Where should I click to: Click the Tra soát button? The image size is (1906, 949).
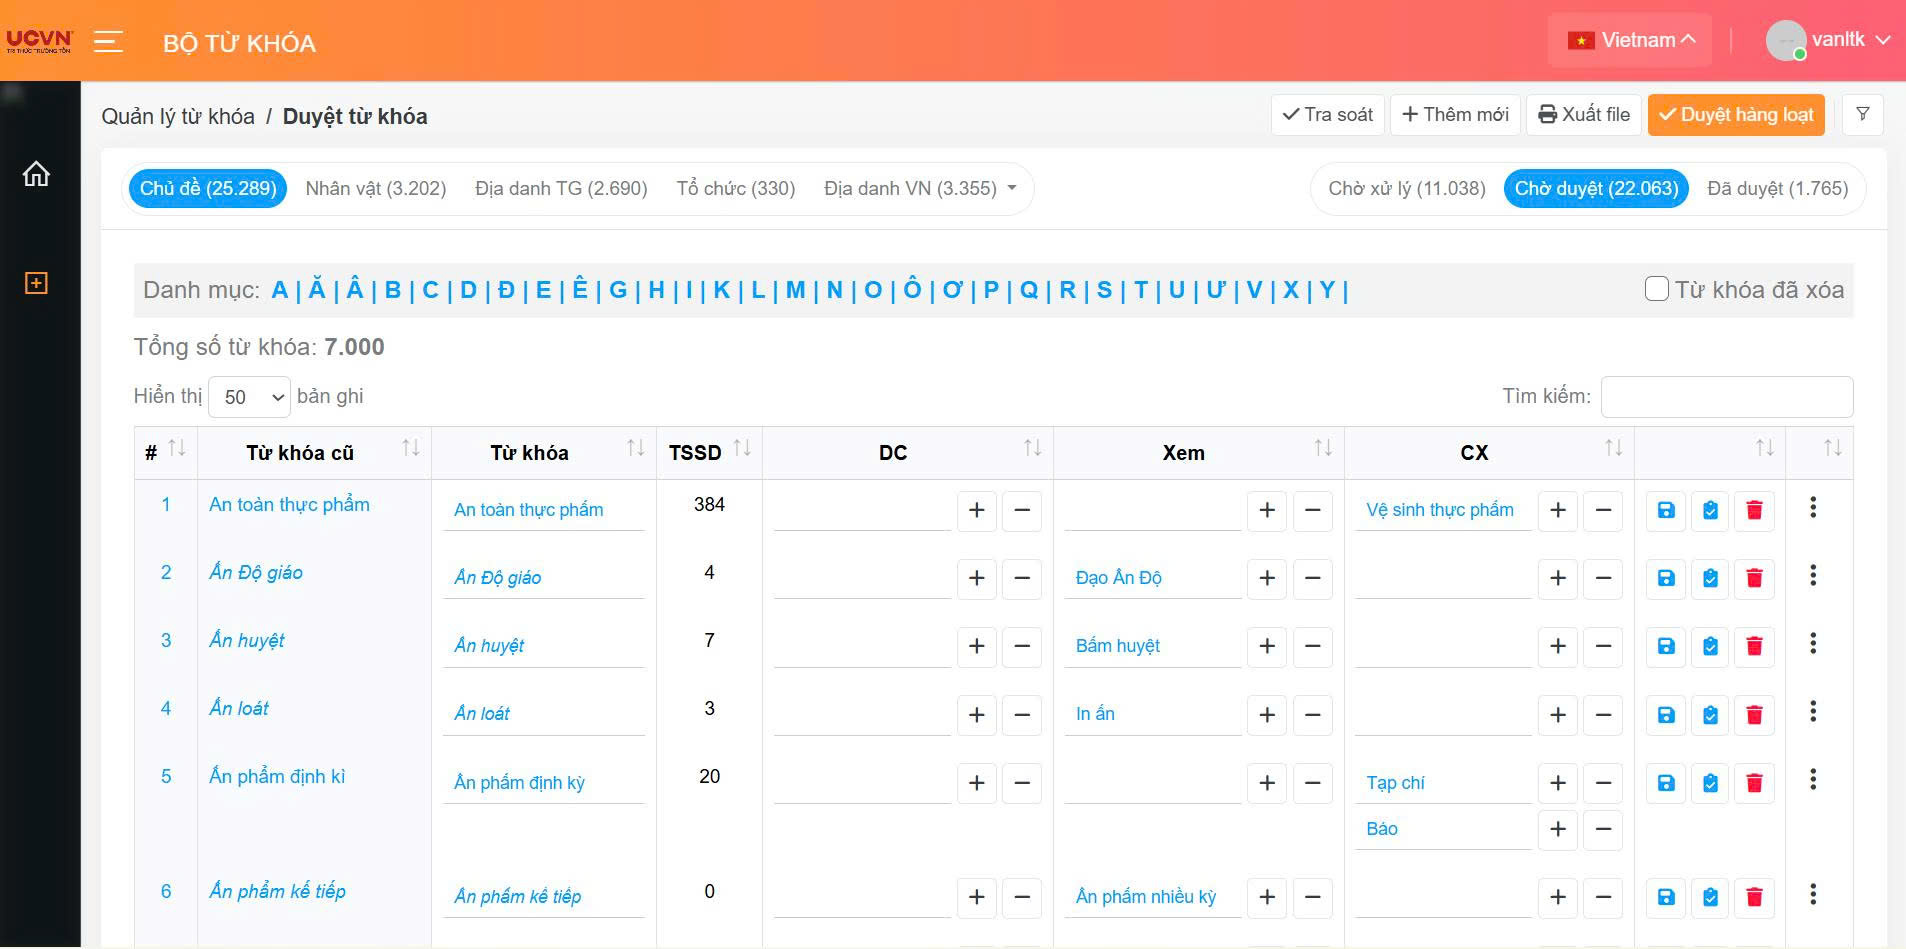pyautogui.click(x=1328, y=115)
